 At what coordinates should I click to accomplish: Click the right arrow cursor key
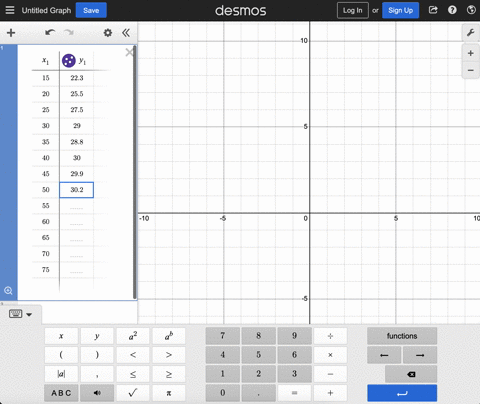pyautogui.click(x=420, y=355)
